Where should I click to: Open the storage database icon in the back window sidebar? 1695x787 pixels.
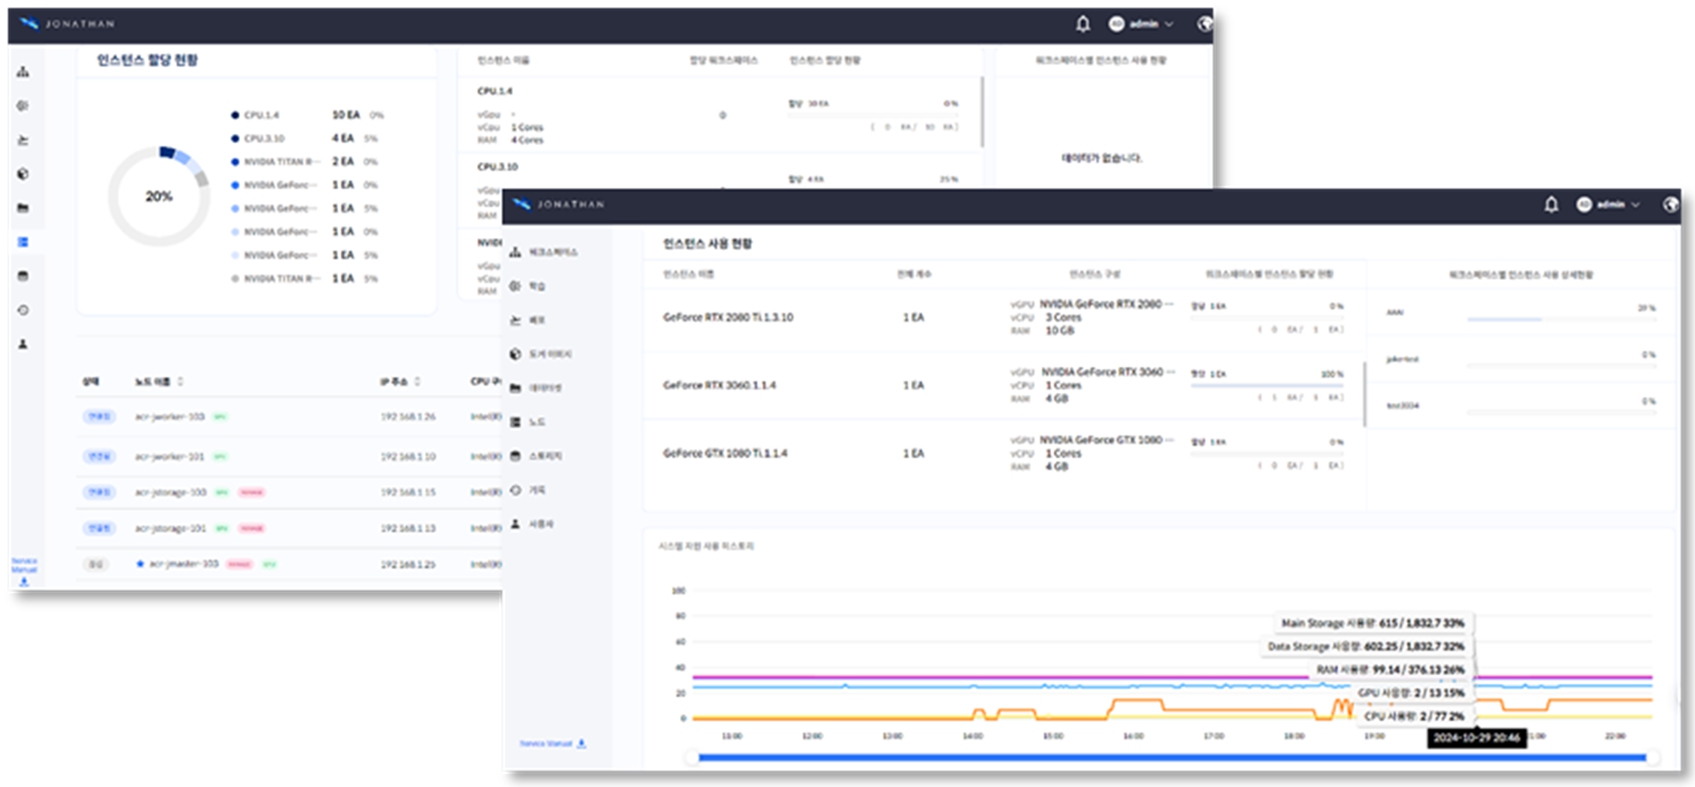(23, 276)
